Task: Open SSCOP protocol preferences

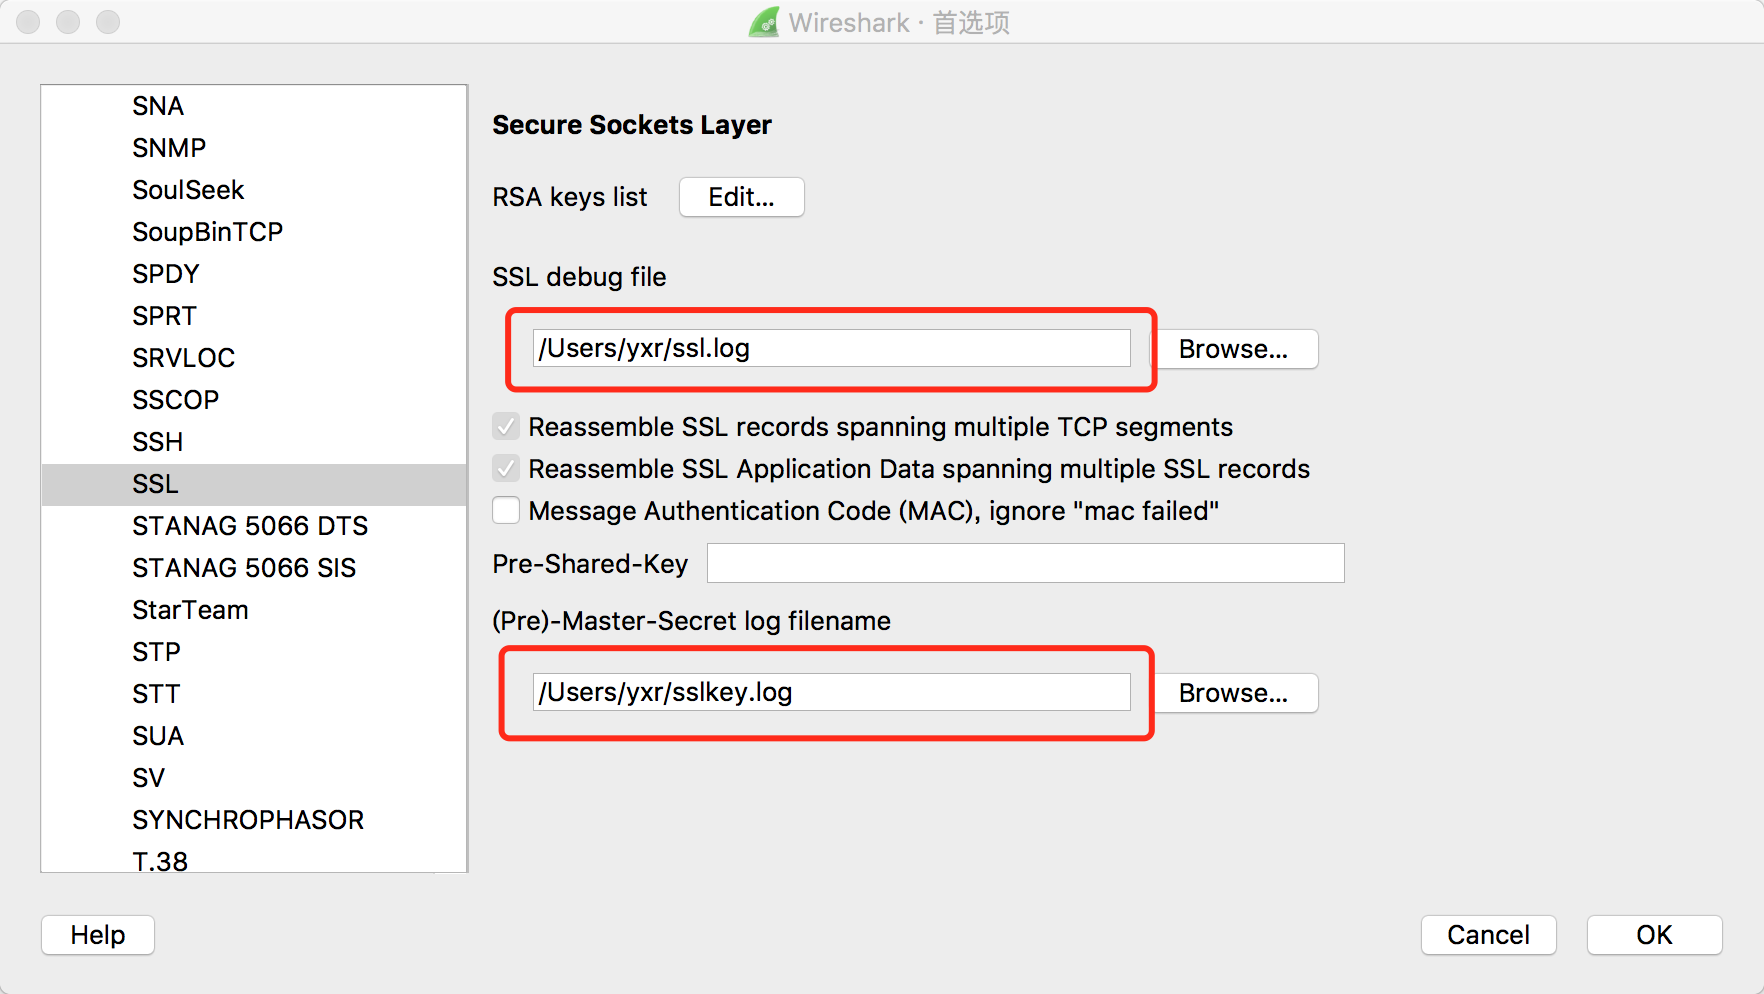Action: click(x=254, y=400)
